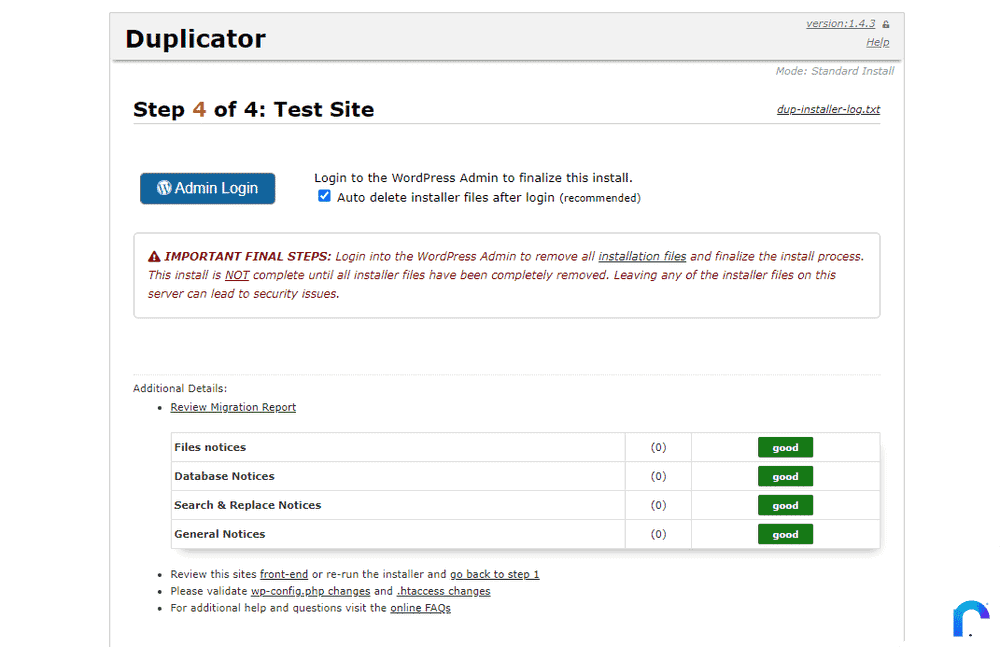Open the front-end link

tap(283, 574)
